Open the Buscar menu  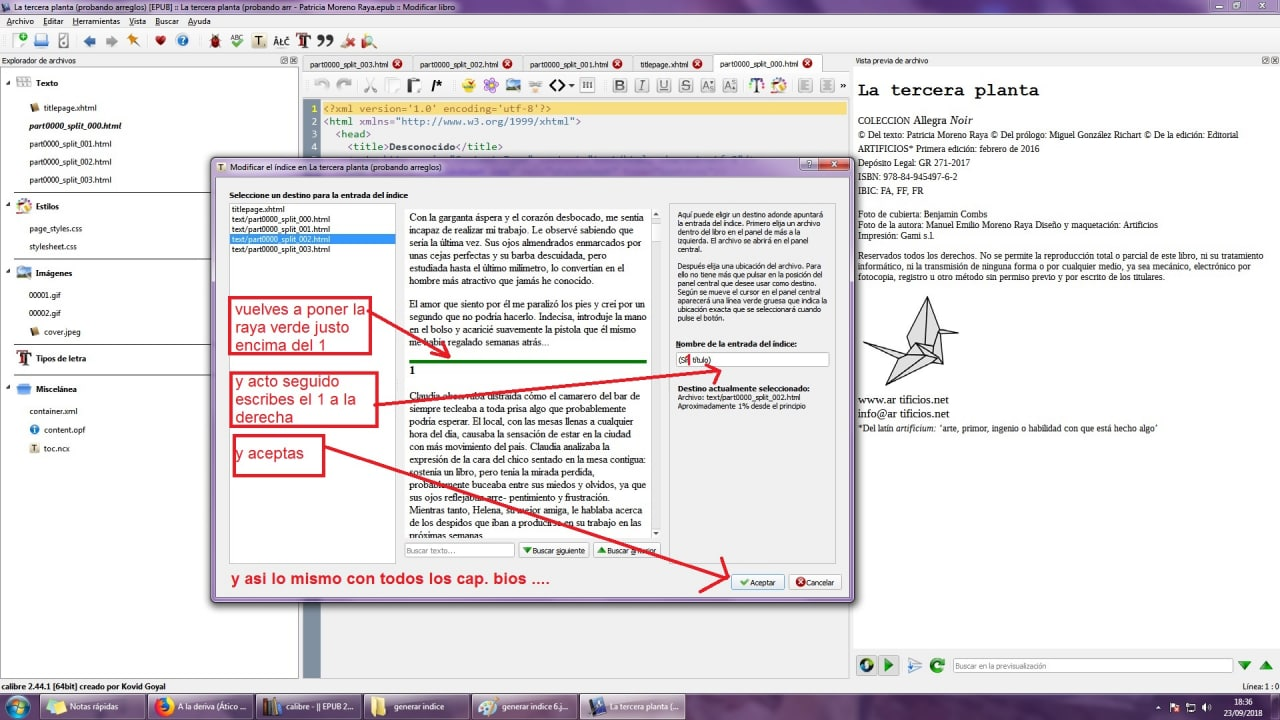tap(168, 20)
